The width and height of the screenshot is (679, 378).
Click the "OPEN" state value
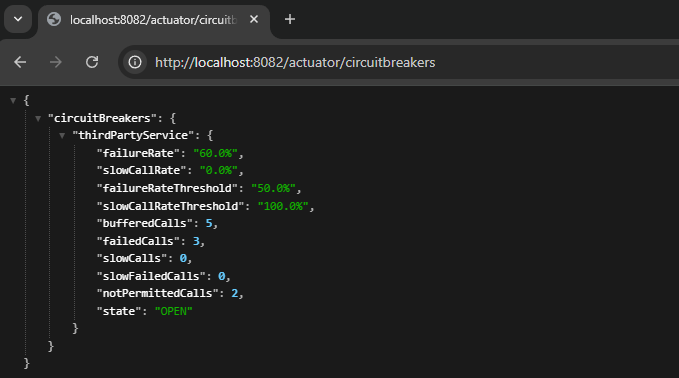pyautogui.click(x=174, y=311)
